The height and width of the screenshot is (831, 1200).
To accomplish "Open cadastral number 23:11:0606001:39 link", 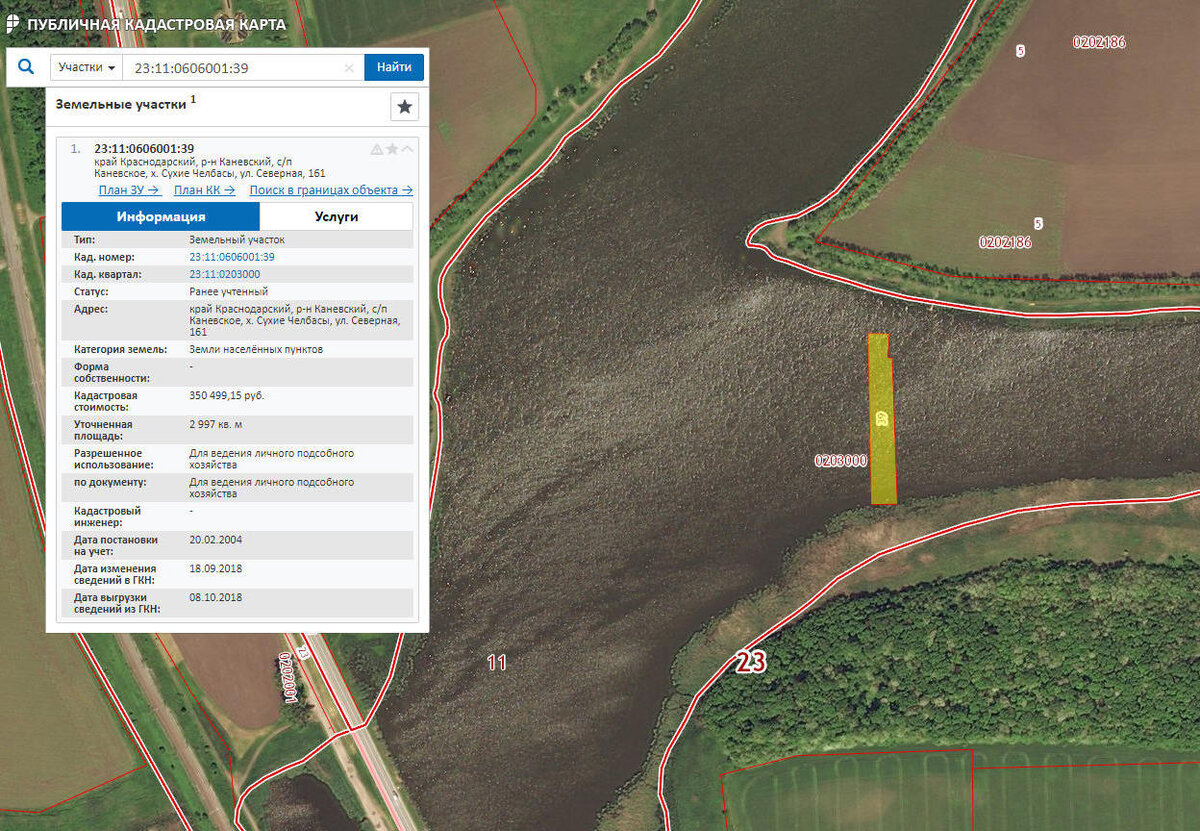I will [x=232, y=257].
